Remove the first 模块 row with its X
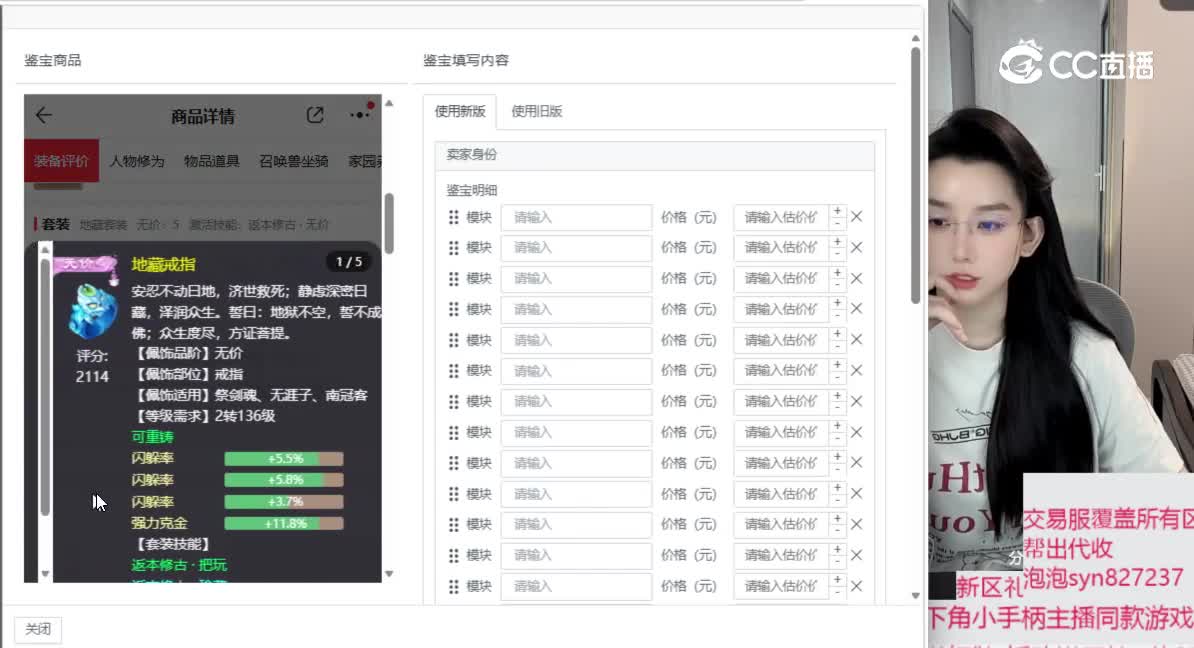The width and height of the screenshot is (1194, 648). 857,217
